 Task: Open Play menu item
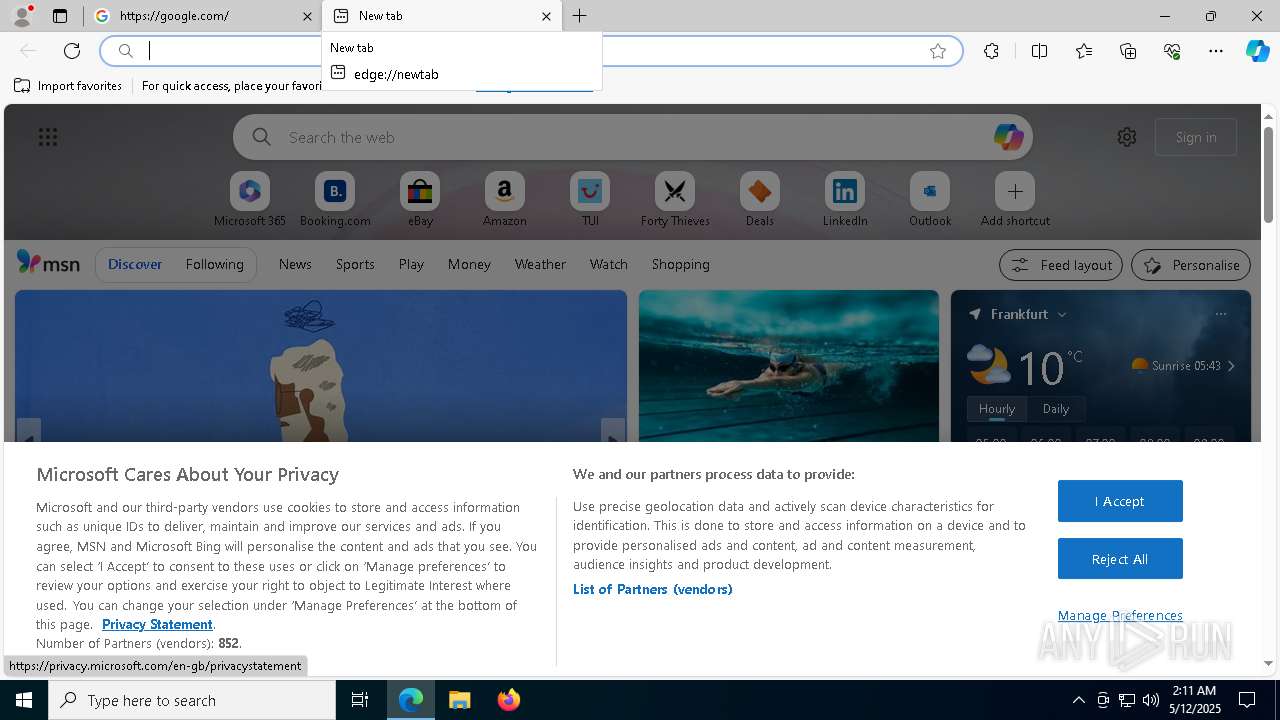(411, 264)
